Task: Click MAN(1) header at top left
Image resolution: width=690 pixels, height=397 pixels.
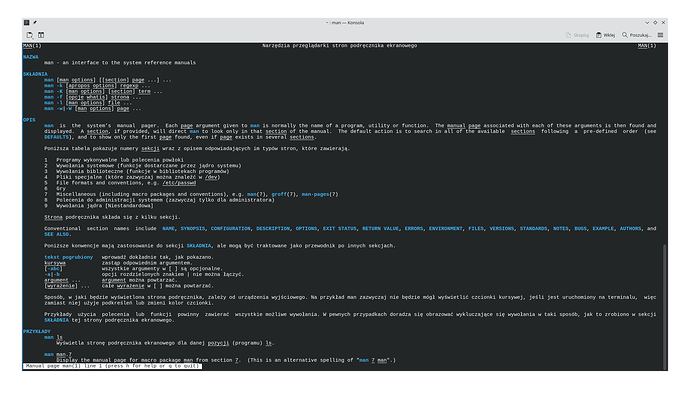Action: (32, 46)
